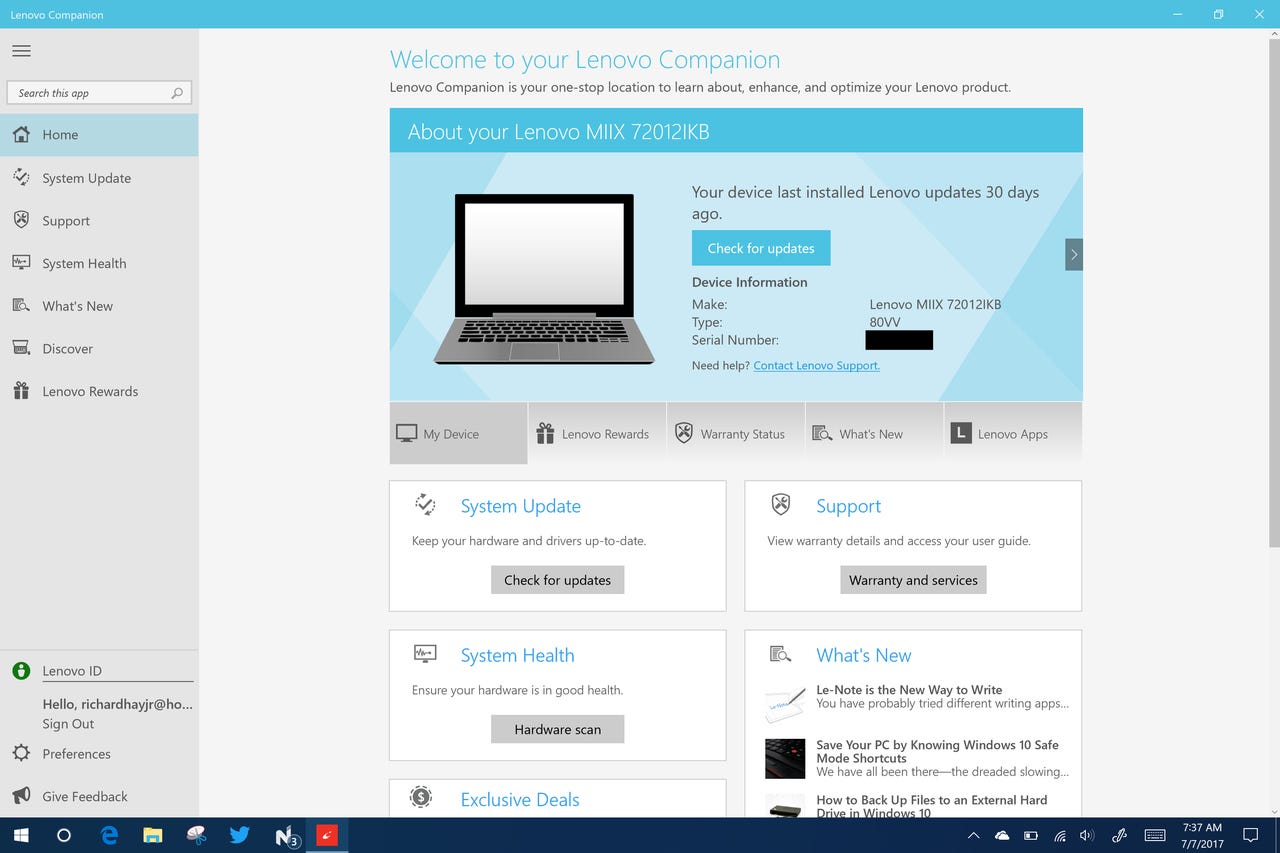
Task: Open Discover from the sidebar
Action: point(67,348)
